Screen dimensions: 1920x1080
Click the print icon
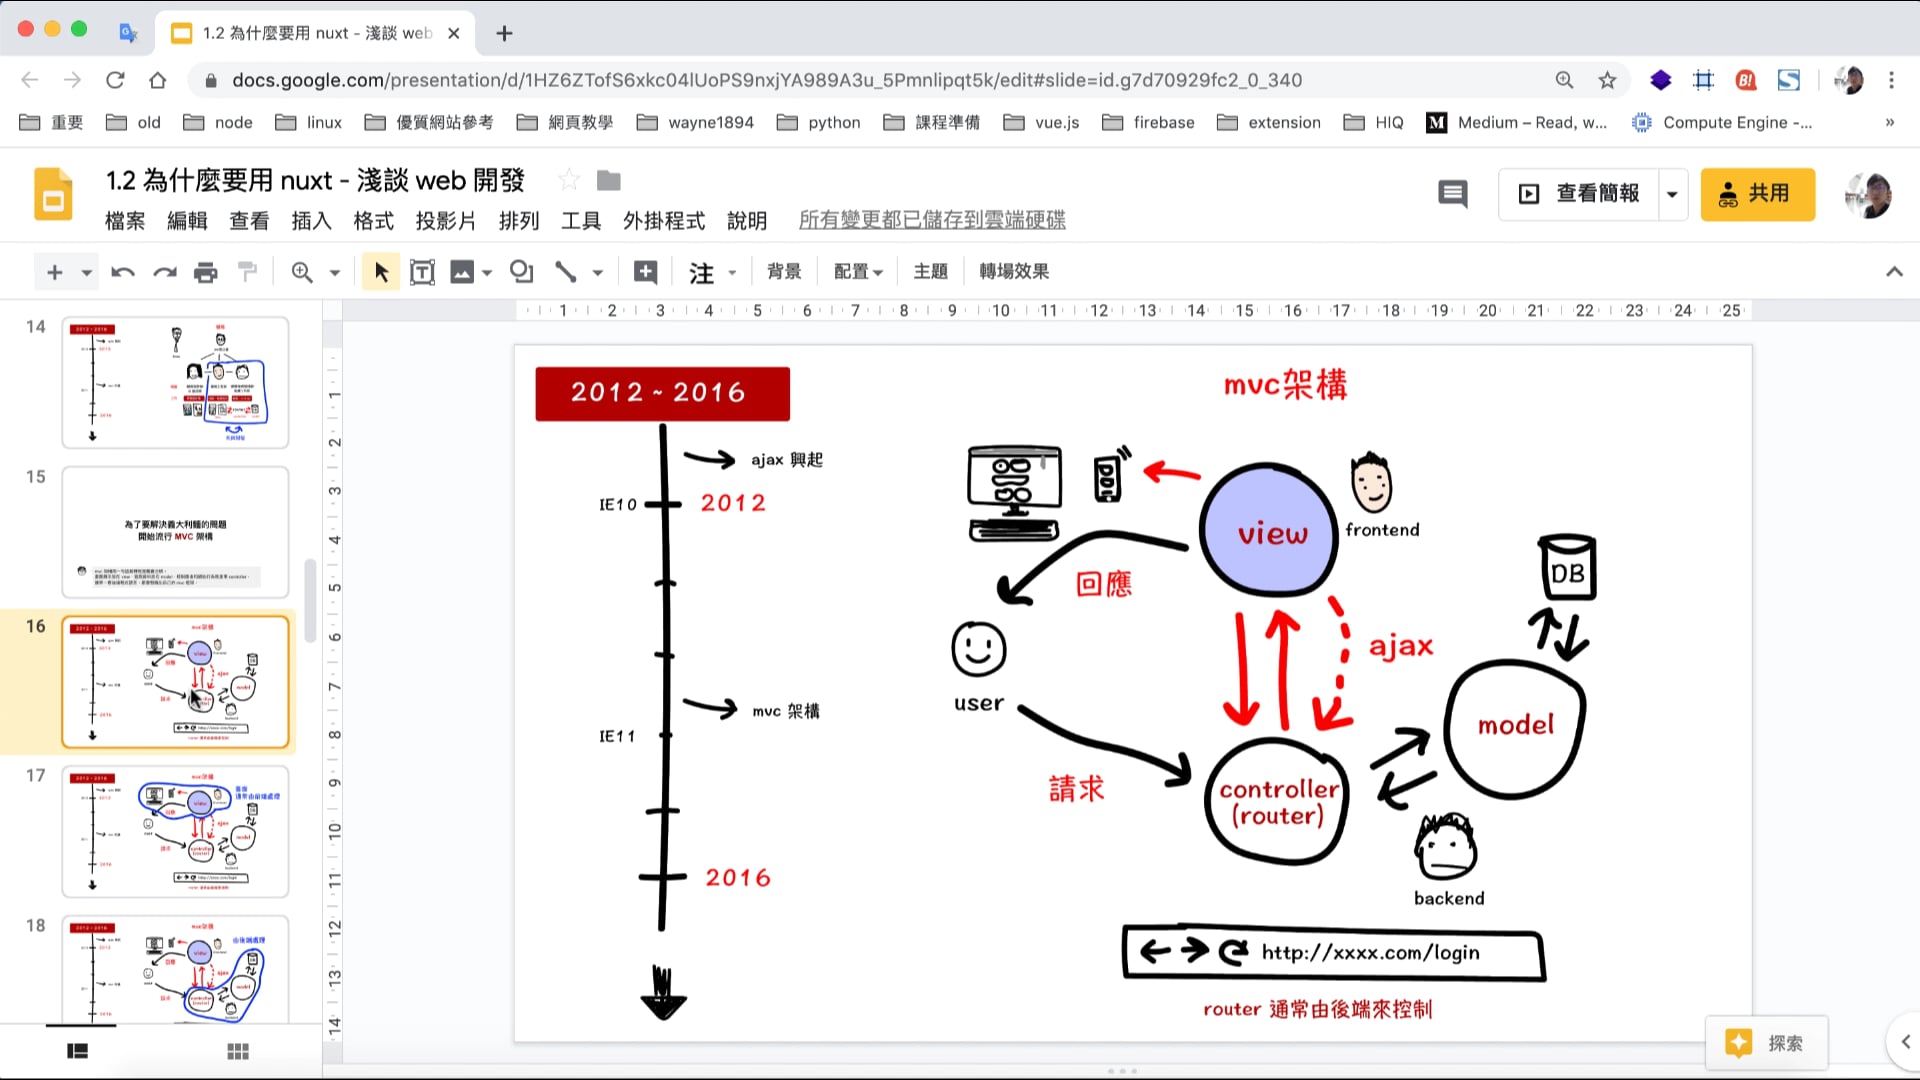point(205,272)
